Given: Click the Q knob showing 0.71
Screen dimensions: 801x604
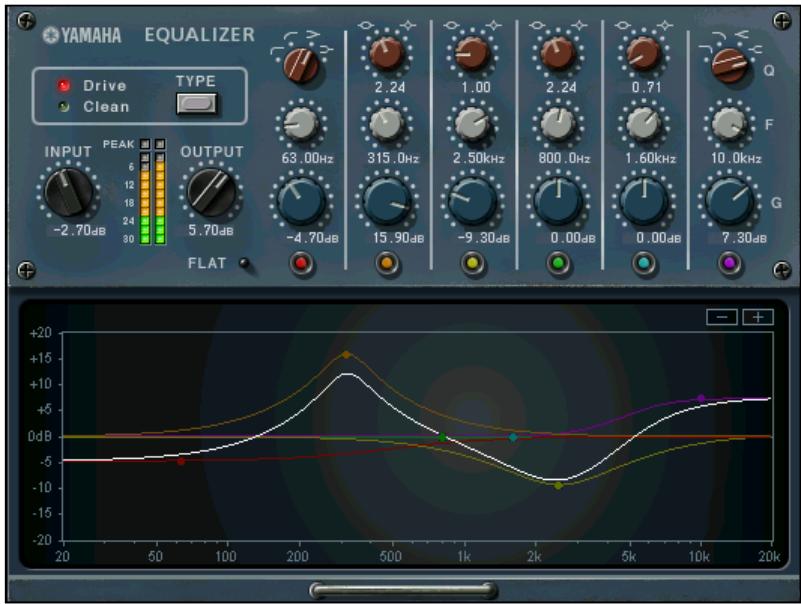Looking at the screenshot, I should (644, 54).
